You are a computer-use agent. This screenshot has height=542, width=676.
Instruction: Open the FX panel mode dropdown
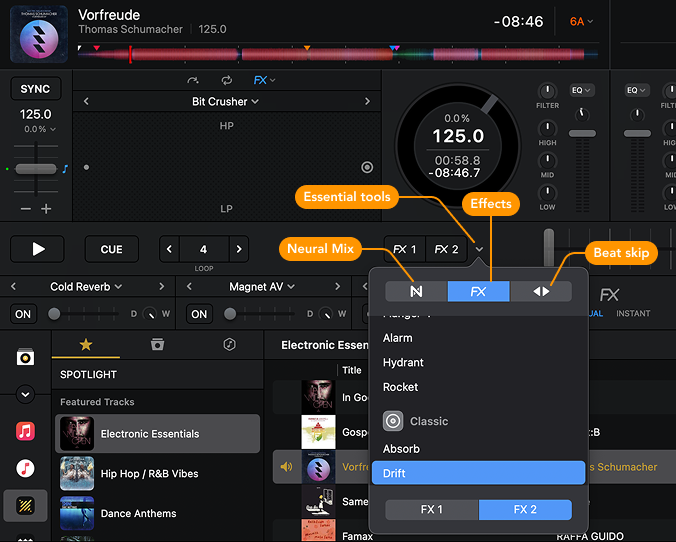coord(264,80)
